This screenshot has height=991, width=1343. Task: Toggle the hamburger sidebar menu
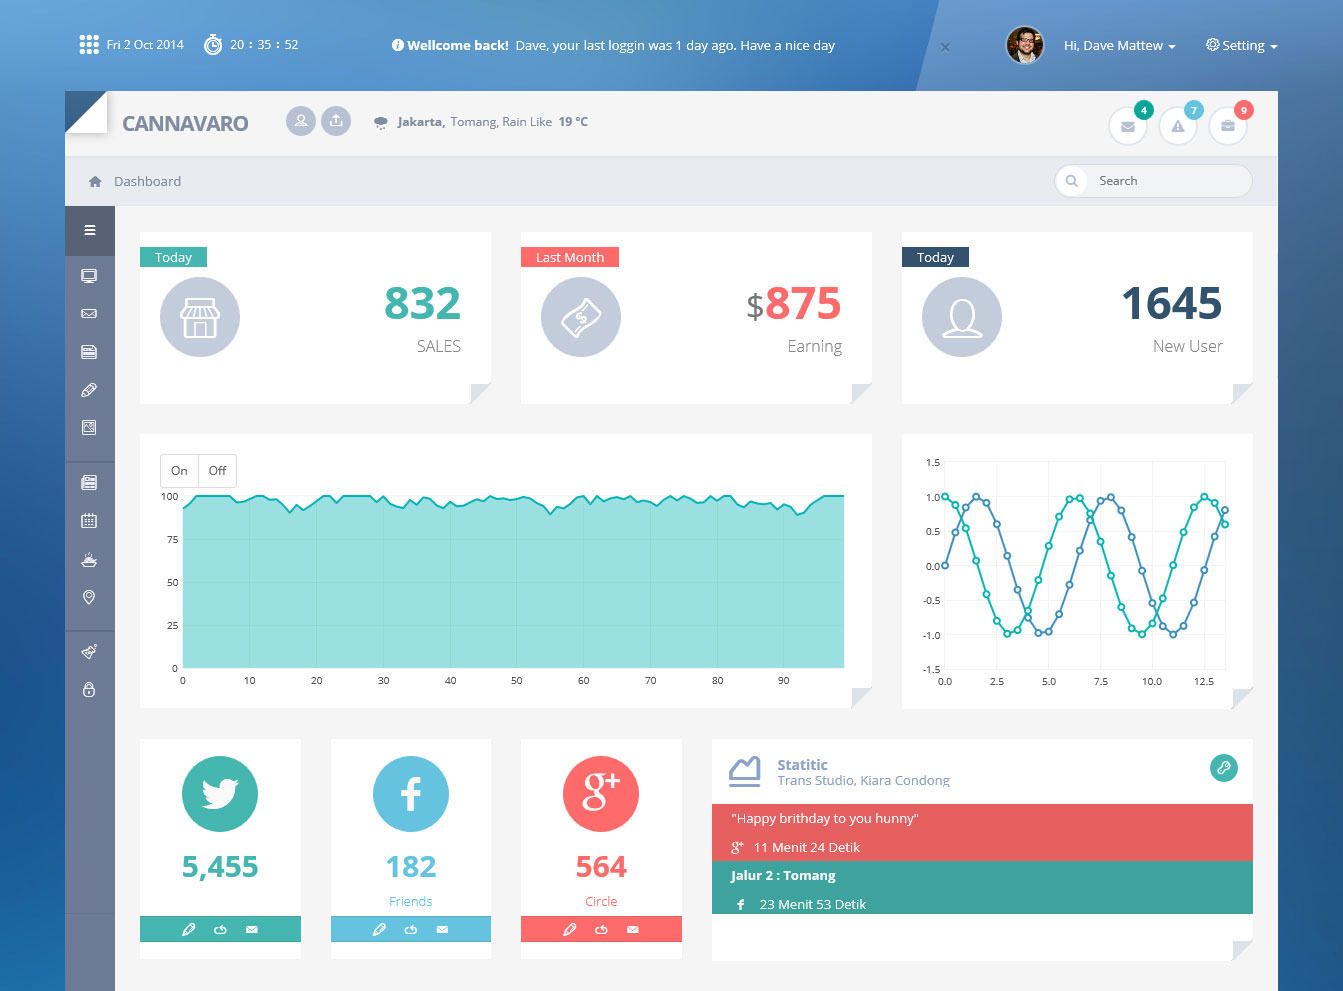pos(90,231)
